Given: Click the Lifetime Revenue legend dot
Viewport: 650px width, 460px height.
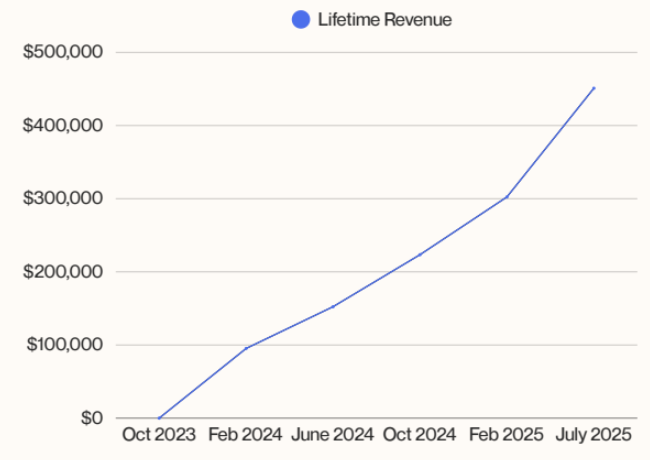Looking at the screenshot, I should [301, 19].
